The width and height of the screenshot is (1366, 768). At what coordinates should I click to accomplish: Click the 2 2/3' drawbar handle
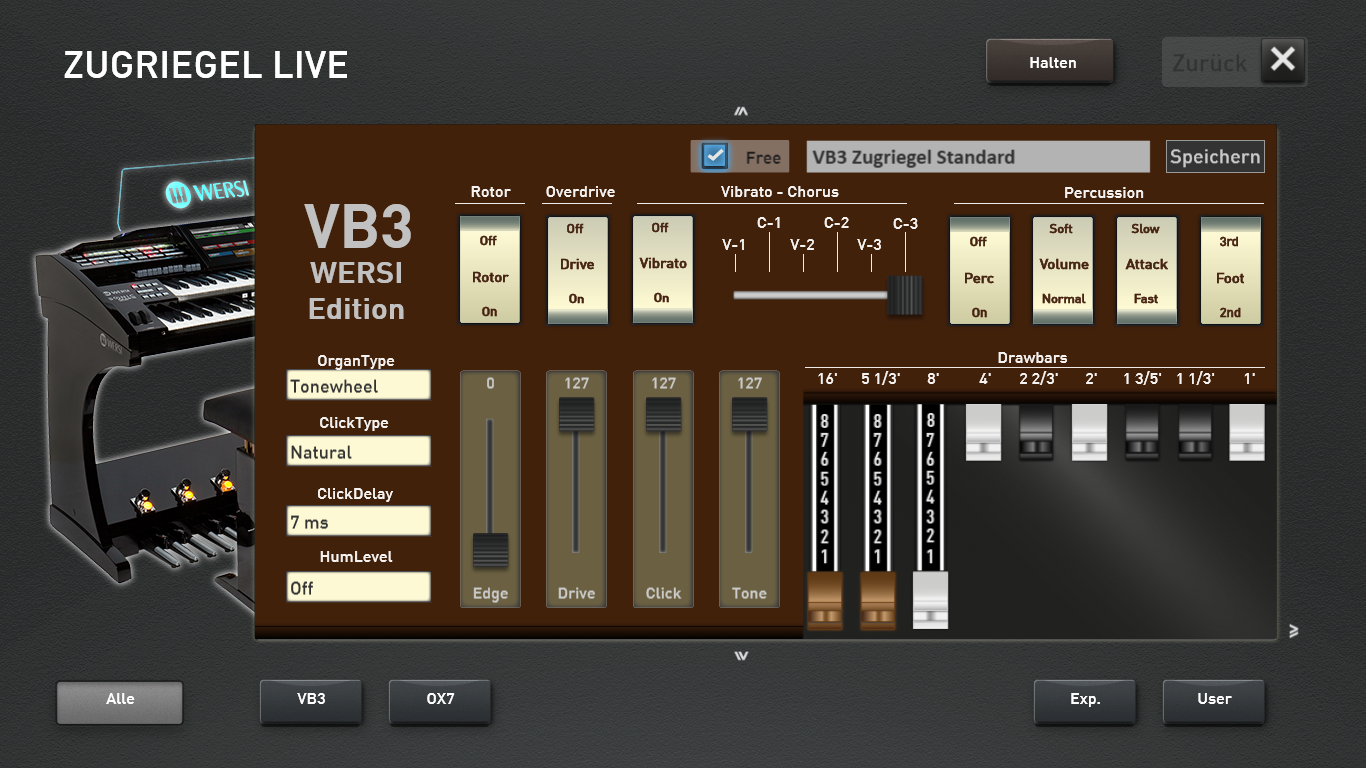pyautogui.click(x=1037, y=432)
